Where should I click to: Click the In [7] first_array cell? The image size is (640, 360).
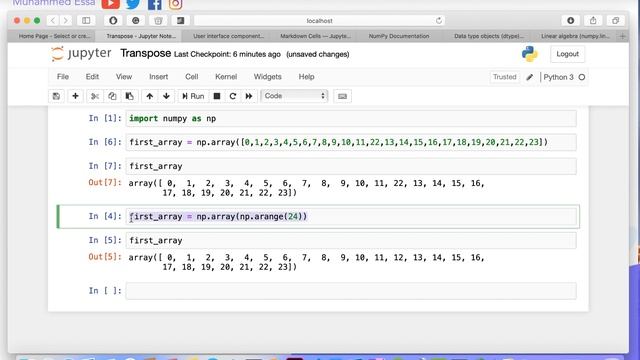(351, 166)
